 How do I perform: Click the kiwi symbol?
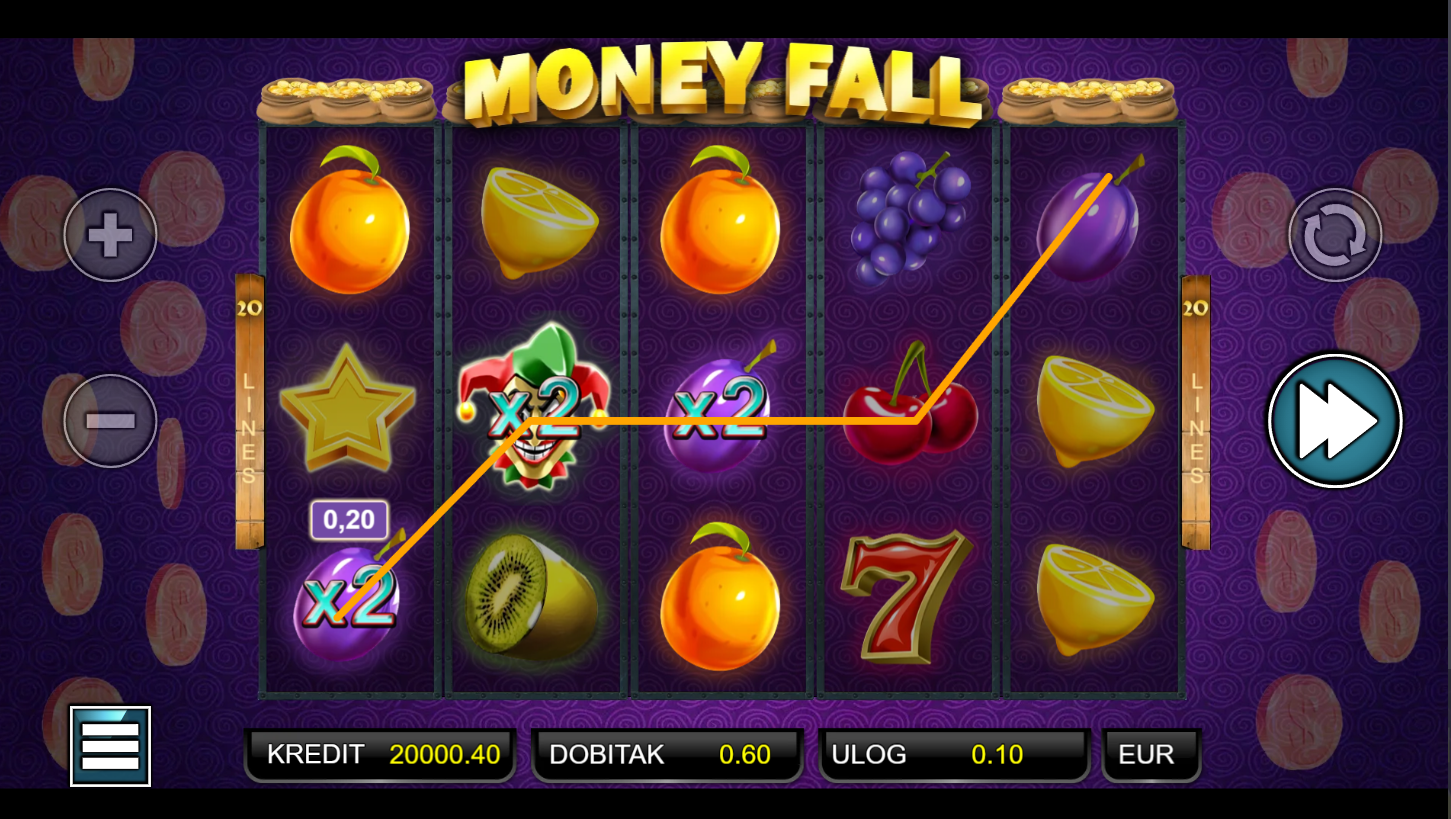(532, 597)
